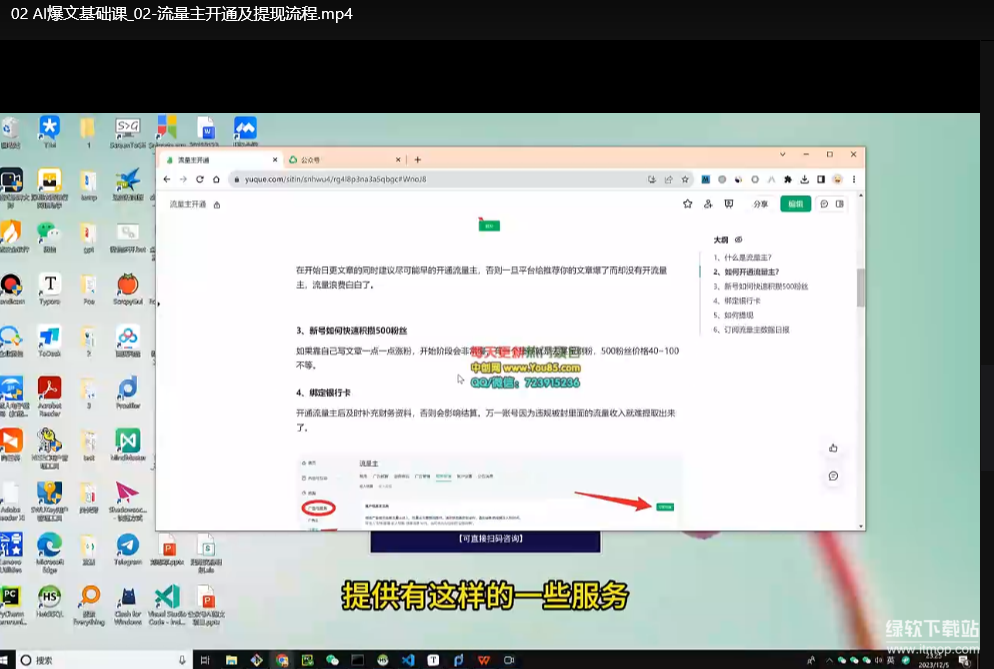
Task: Go back in the Chrome browser
Action: (167, 179)
